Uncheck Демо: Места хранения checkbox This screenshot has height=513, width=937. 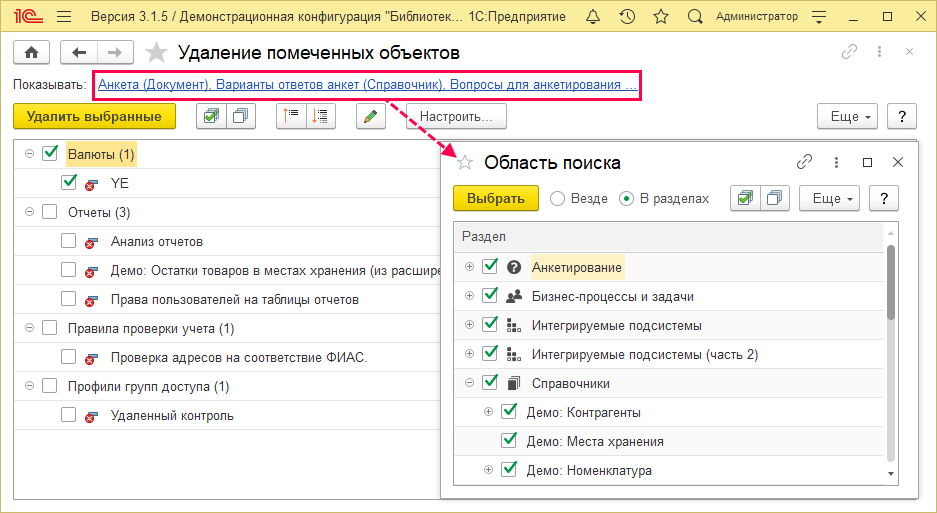point(509,440)
